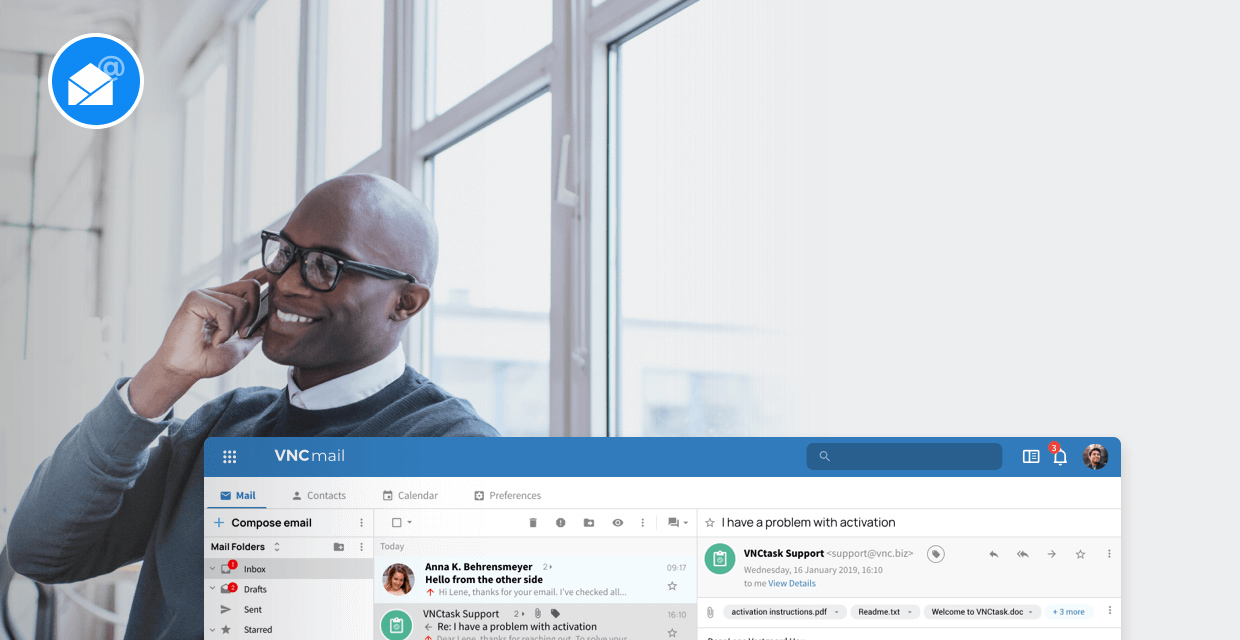Click the View Details link
The width and height of the screenshot is (1240, 640).
tap(792, 583)
